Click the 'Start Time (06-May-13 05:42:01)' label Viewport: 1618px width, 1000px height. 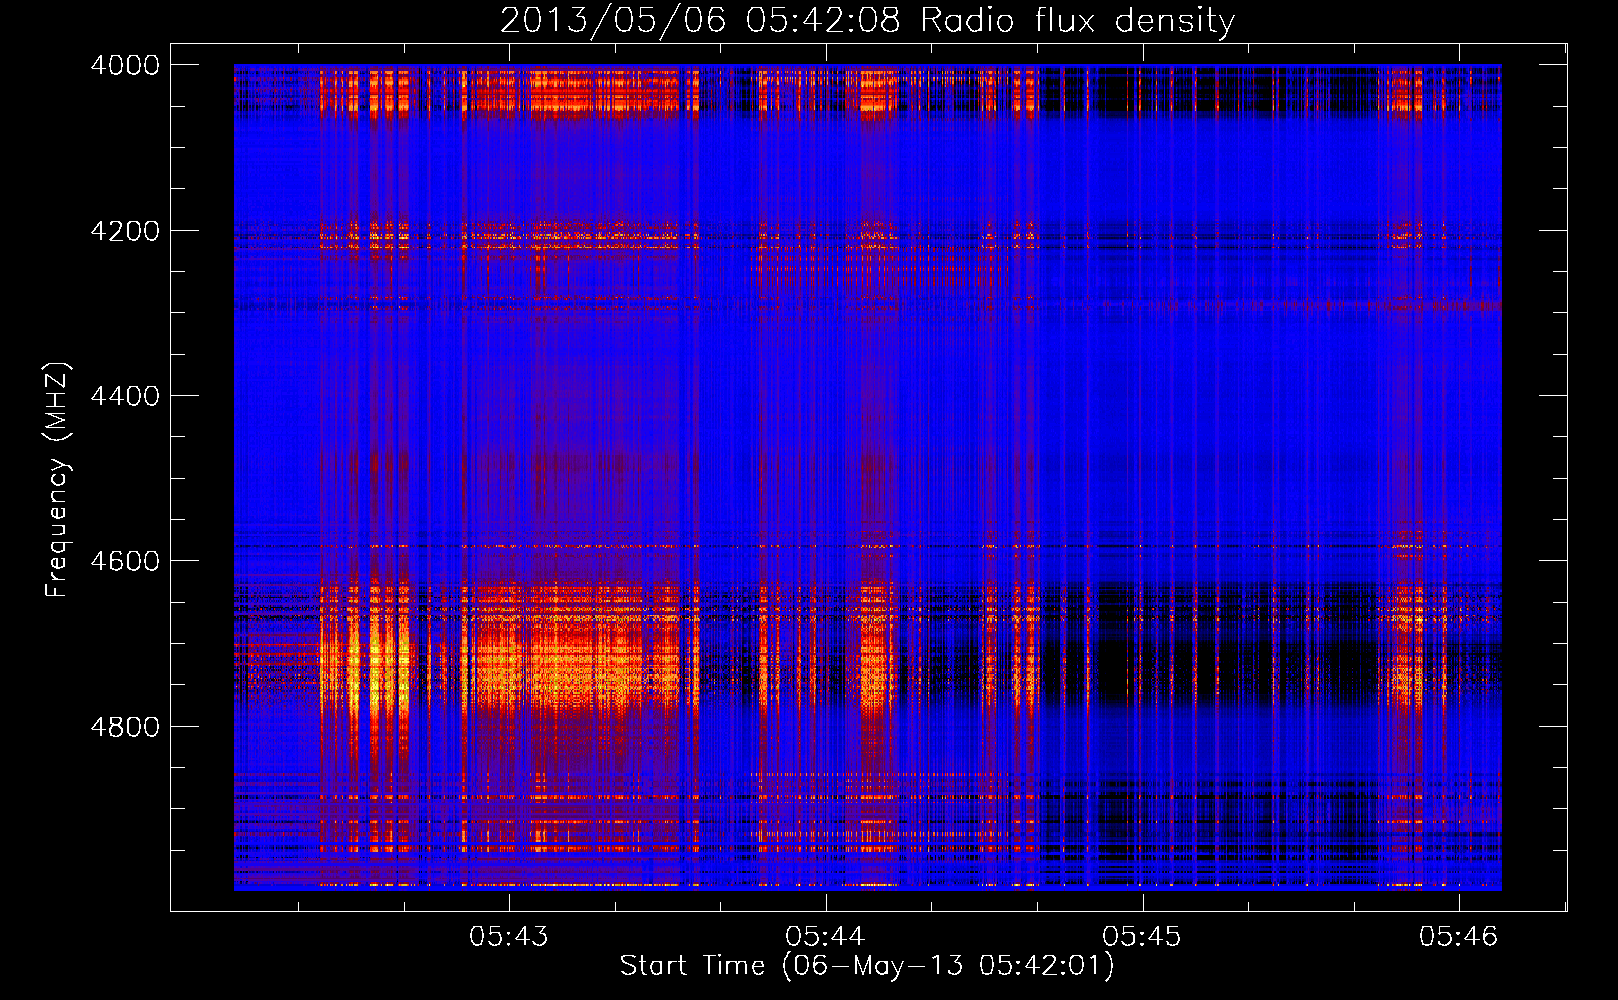point(867,966)
